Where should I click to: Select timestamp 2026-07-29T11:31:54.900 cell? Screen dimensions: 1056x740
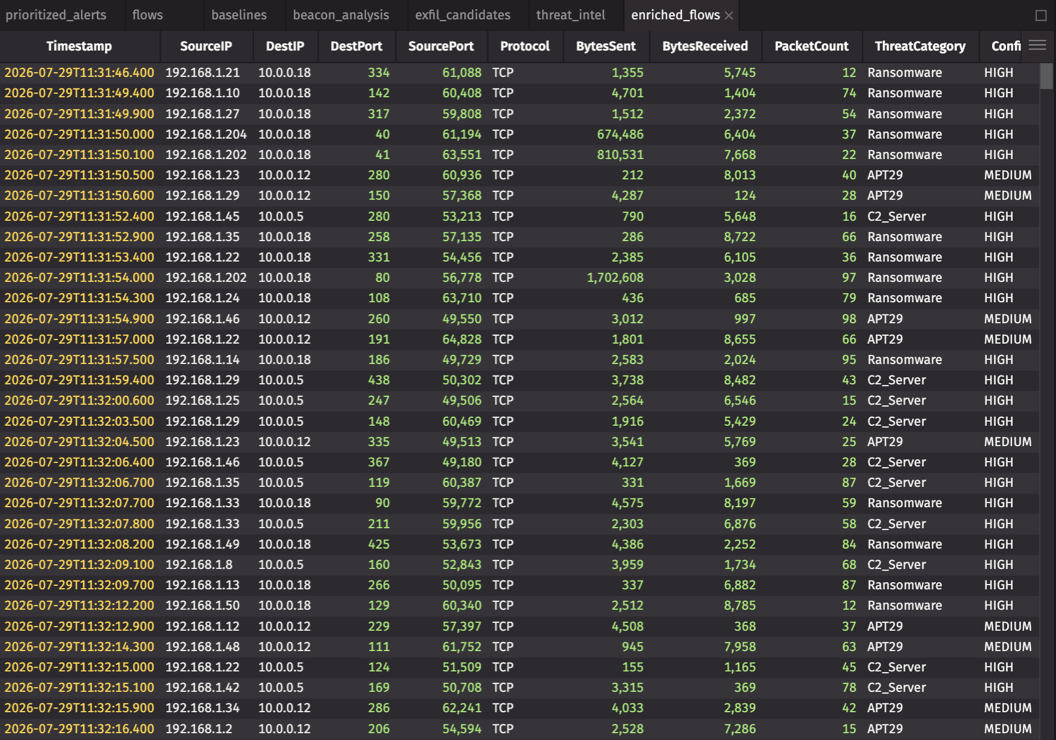coord(79,318)
